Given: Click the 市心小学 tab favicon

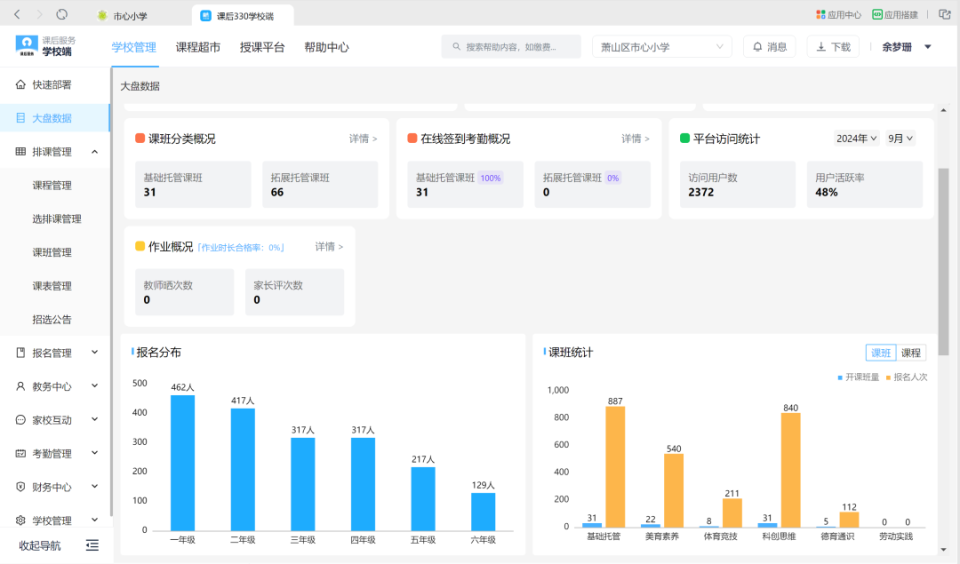Looking at the screenshot, I should [102, 15].
